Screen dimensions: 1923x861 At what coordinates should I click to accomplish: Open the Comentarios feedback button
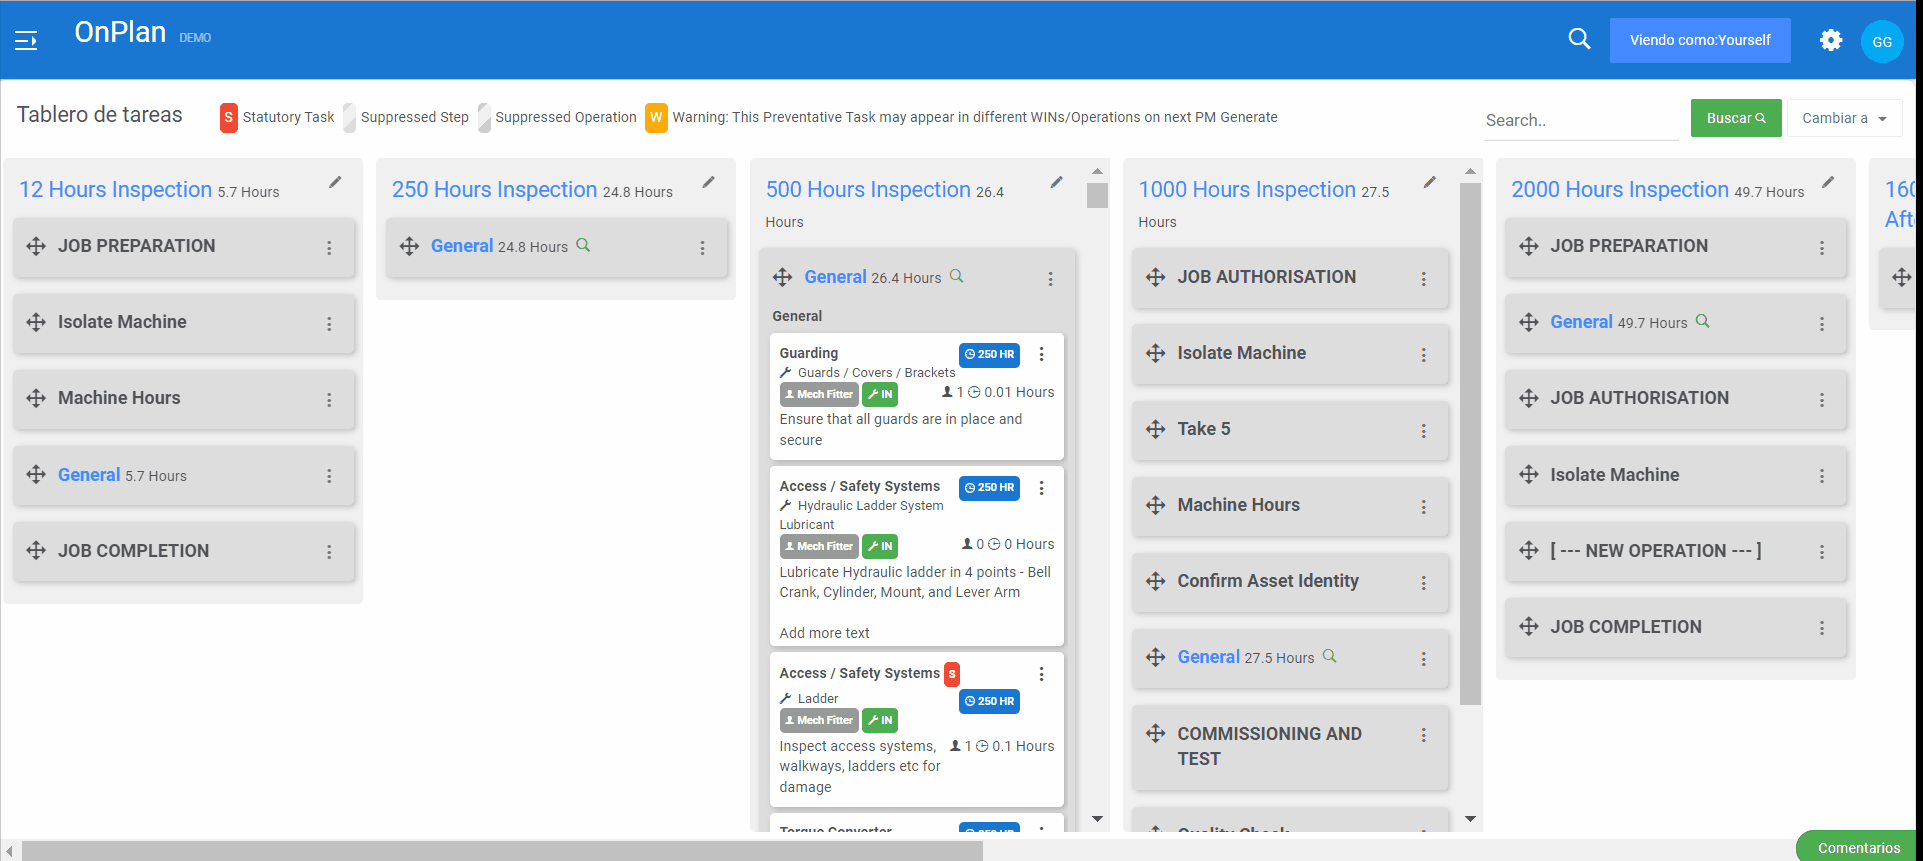click(x=1858, y=847)
